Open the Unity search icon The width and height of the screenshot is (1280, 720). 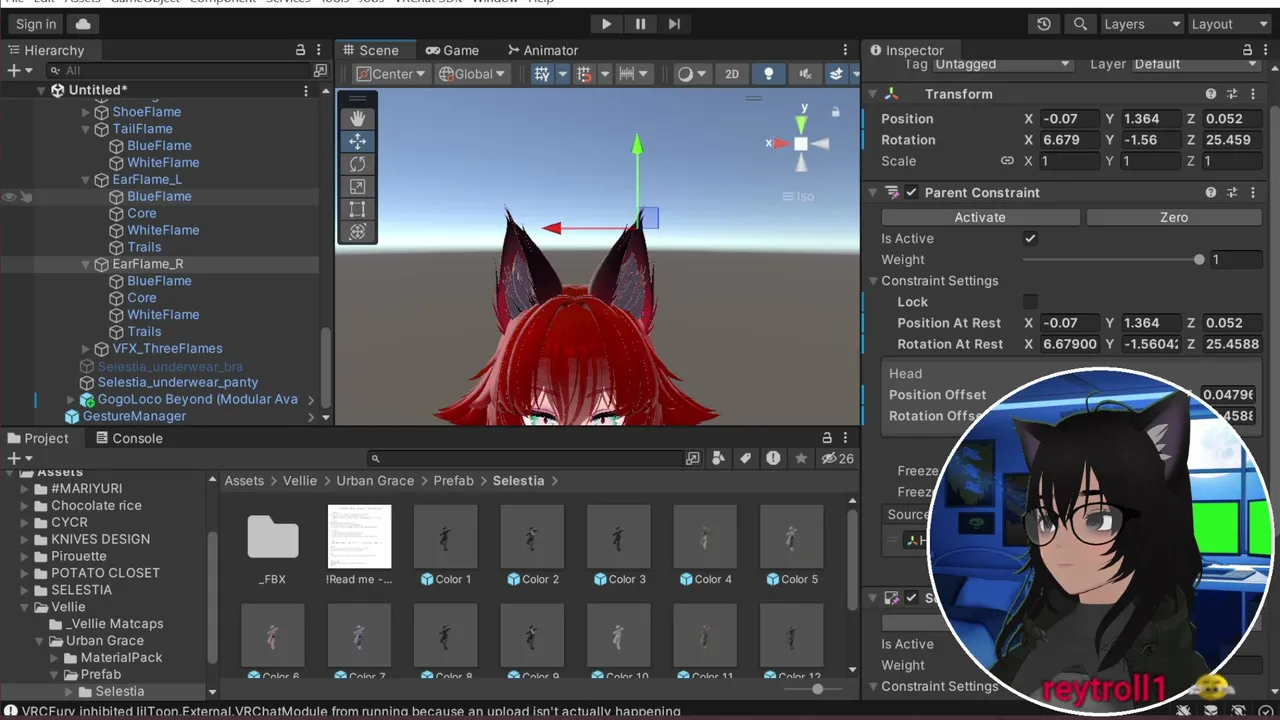click(x=1080, y=24)
